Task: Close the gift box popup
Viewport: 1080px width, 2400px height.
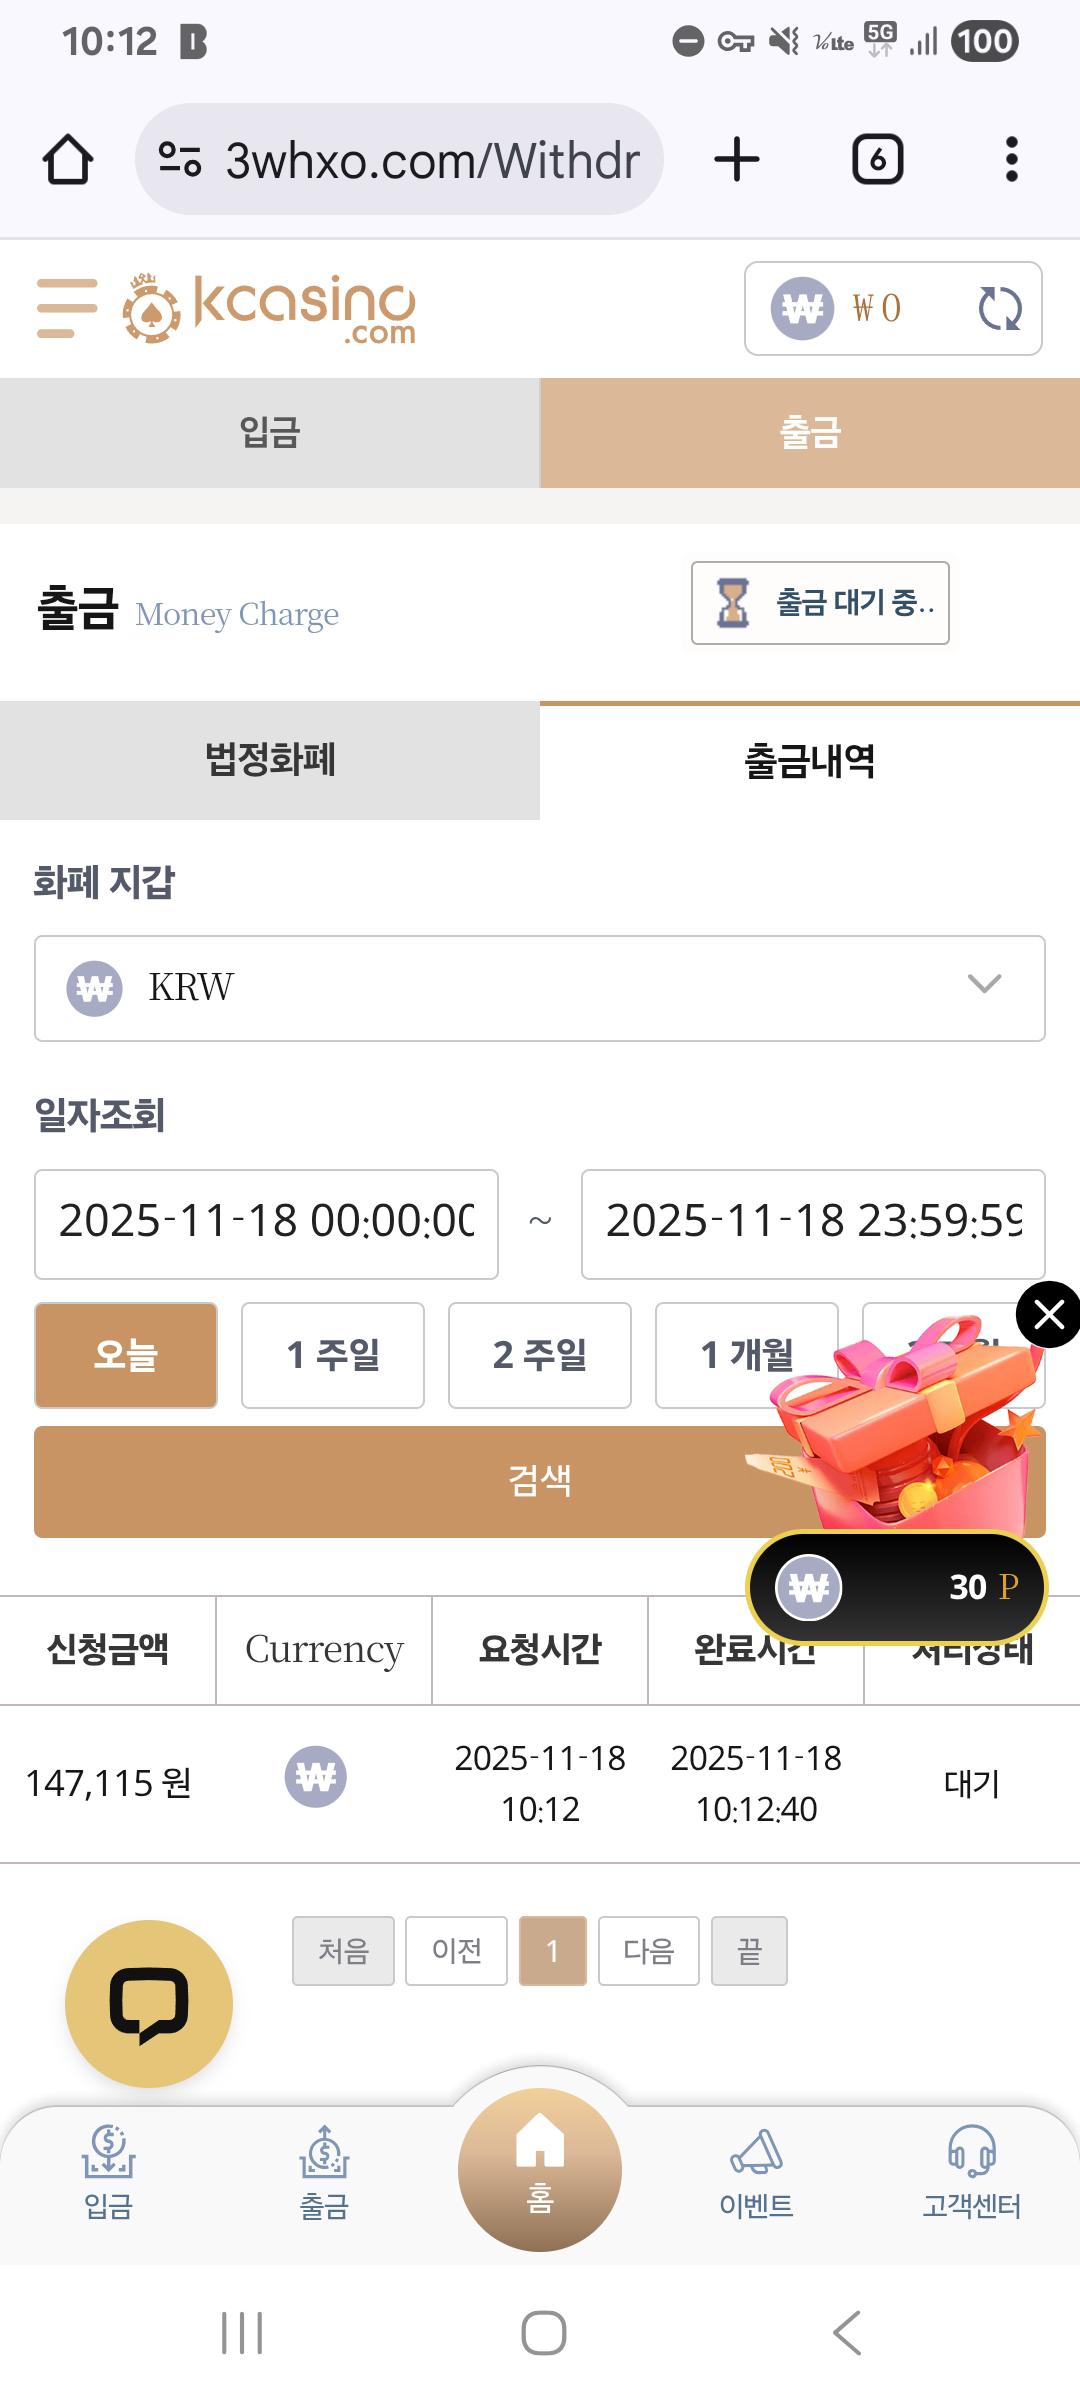Action: 1047,1314
